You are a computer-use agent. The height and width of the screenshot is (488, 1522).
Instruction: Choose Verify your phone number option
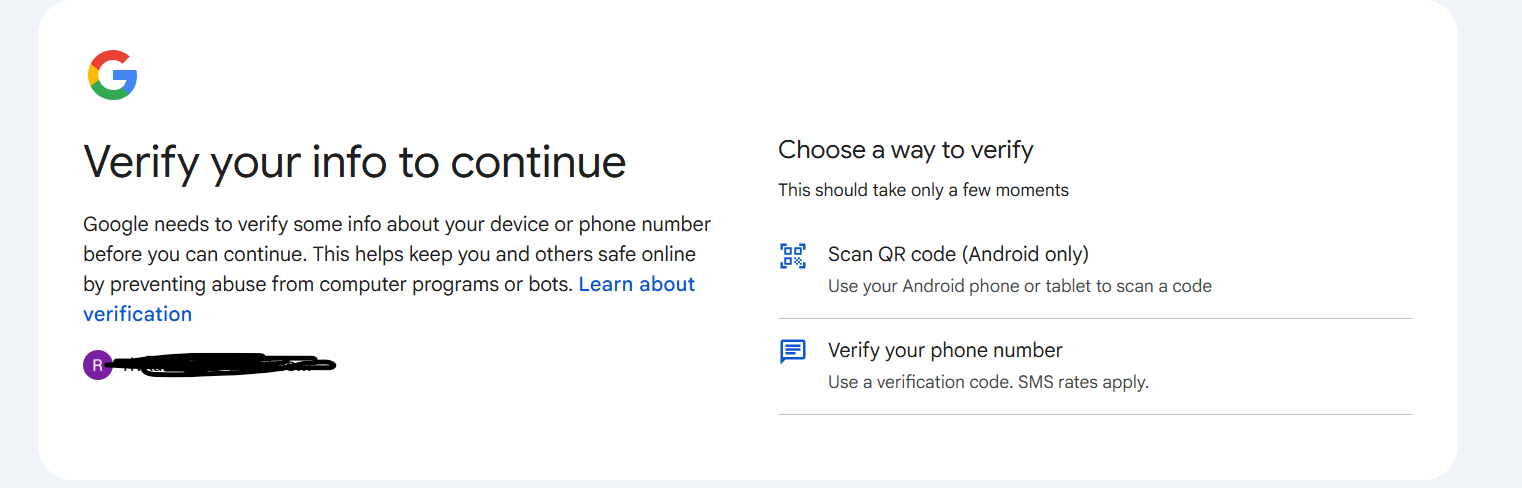click(x=944, y=350)
